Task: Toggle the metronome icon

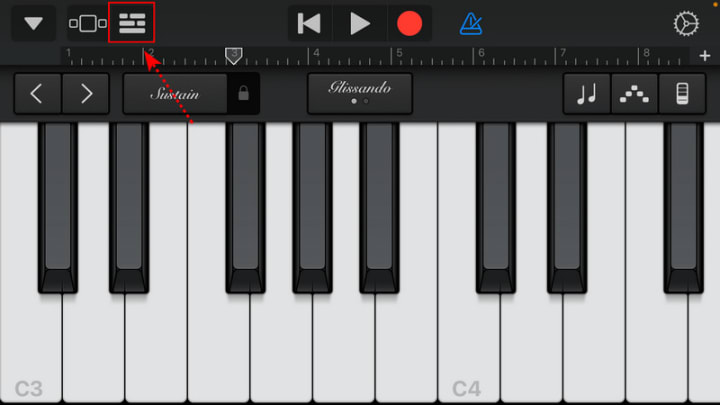Action: click(471, 23)
